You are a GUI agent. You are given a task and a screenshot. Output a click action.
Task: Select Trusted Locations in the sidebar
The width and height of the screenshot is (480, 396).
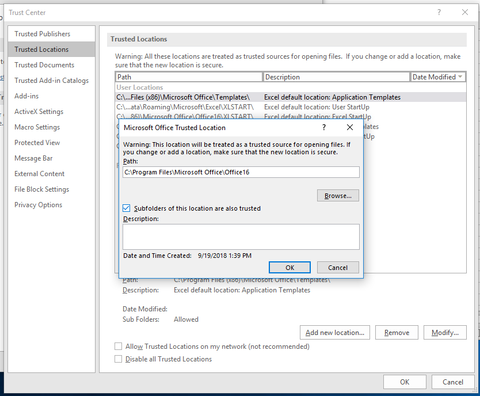pyautogui.click(x=51, y=49)
